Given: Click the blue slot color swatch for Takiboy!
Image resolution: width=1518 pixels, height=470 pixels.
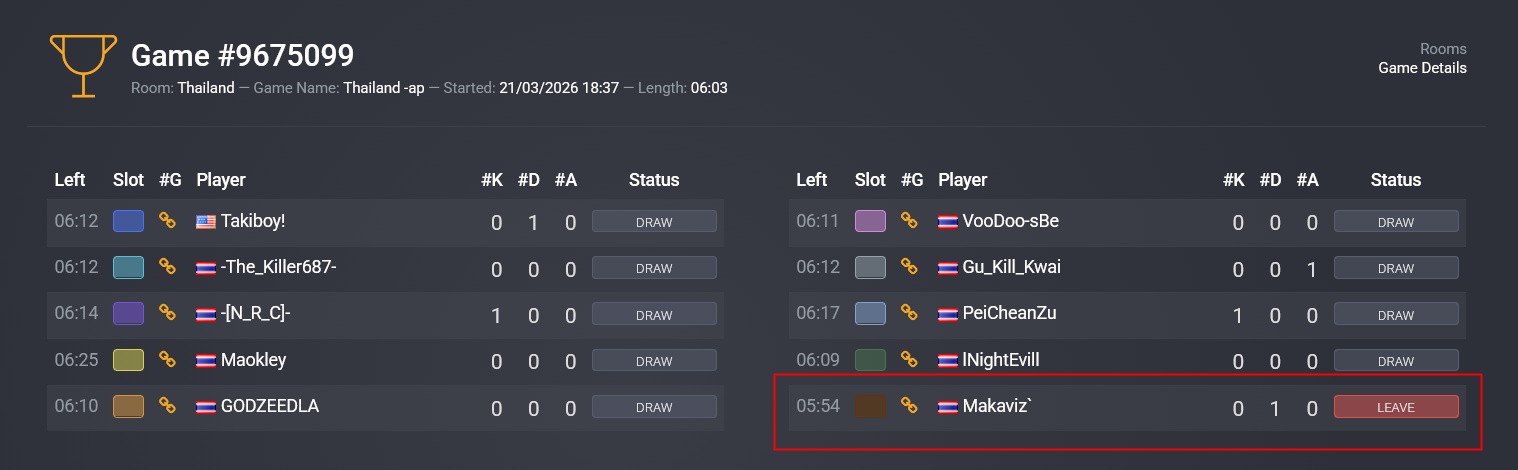Looking at the screenshot, I should 128,221.
